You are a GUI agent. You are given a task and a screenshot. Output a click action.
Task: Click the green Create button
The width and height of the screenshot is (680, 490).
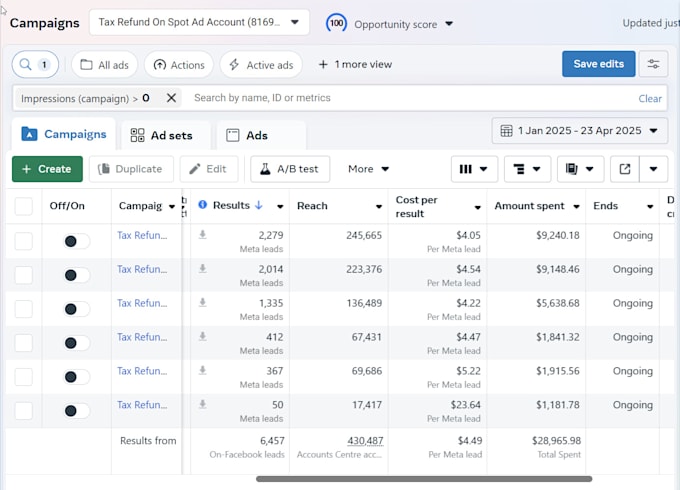tap(47, 169)
